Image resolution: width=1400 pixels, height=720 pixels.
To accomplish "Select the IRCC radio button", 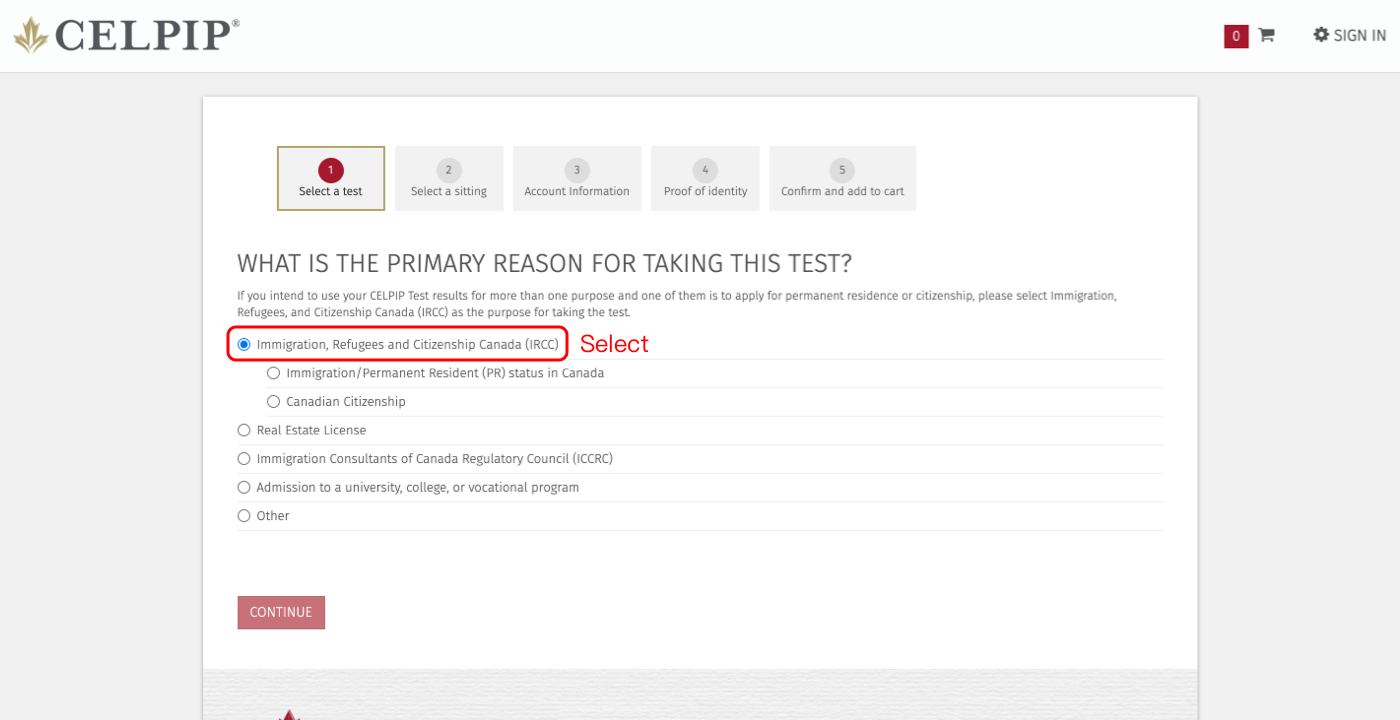I will click(244, 344).
